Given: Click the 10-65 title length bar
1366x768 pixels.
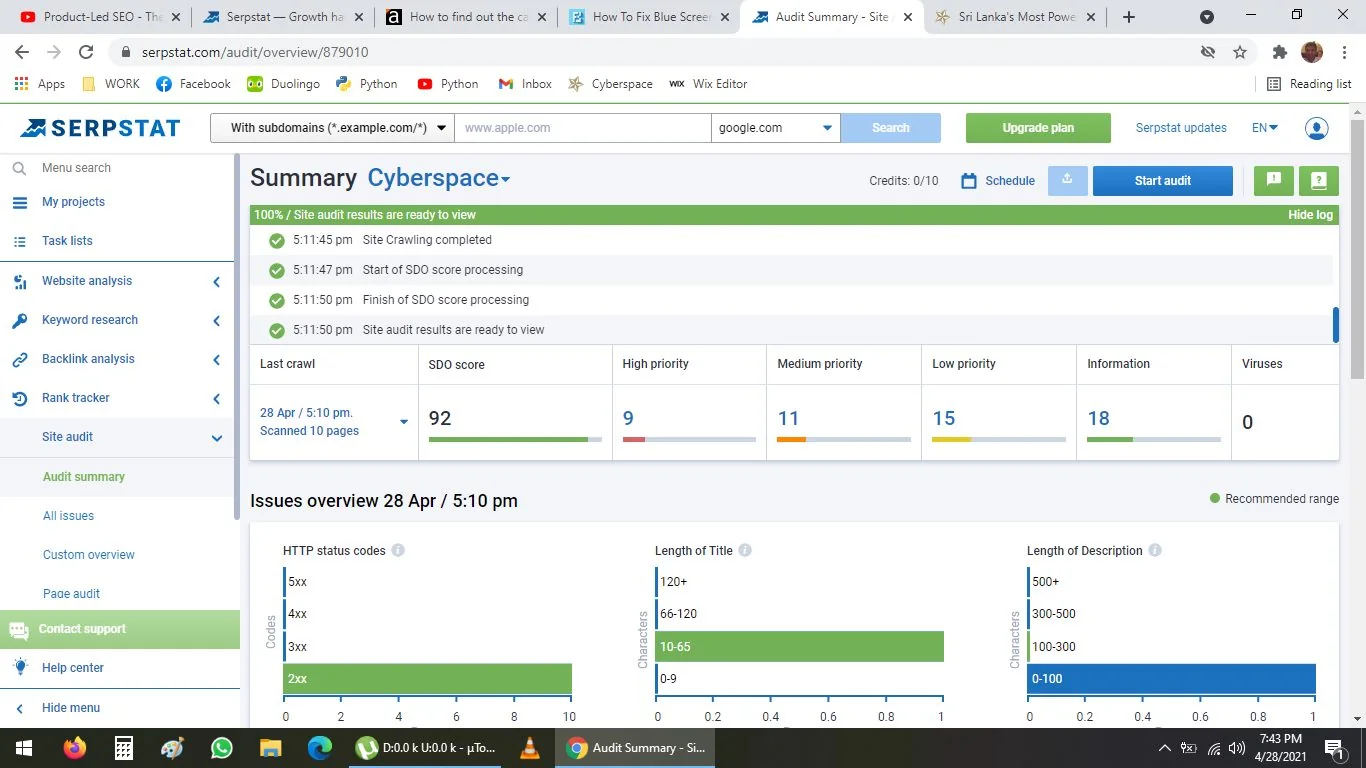Looking at the screenshot, I should click(800, 647).
